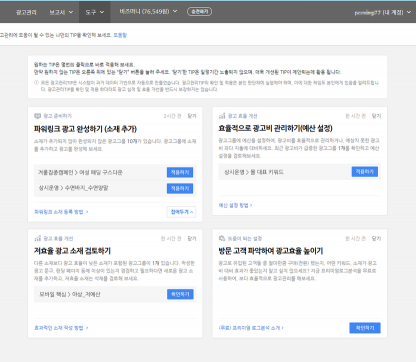Close the 파워링크 광고 완성하기 tip
Viewport: 416px width, 362px height.
(192, 116)
